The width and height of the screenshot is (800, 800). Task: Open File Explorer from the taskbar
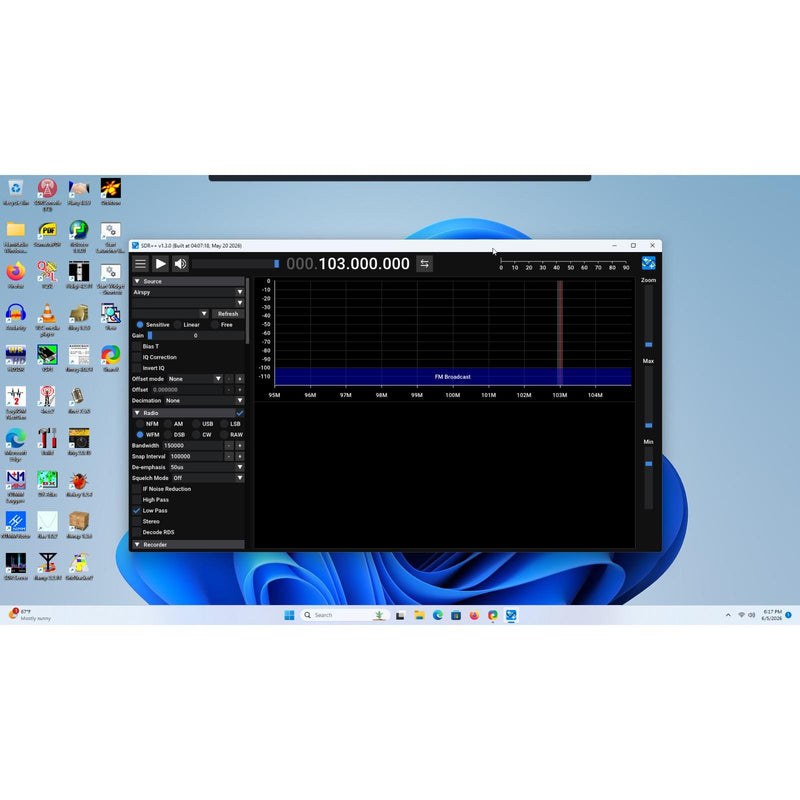coord(419,615)
